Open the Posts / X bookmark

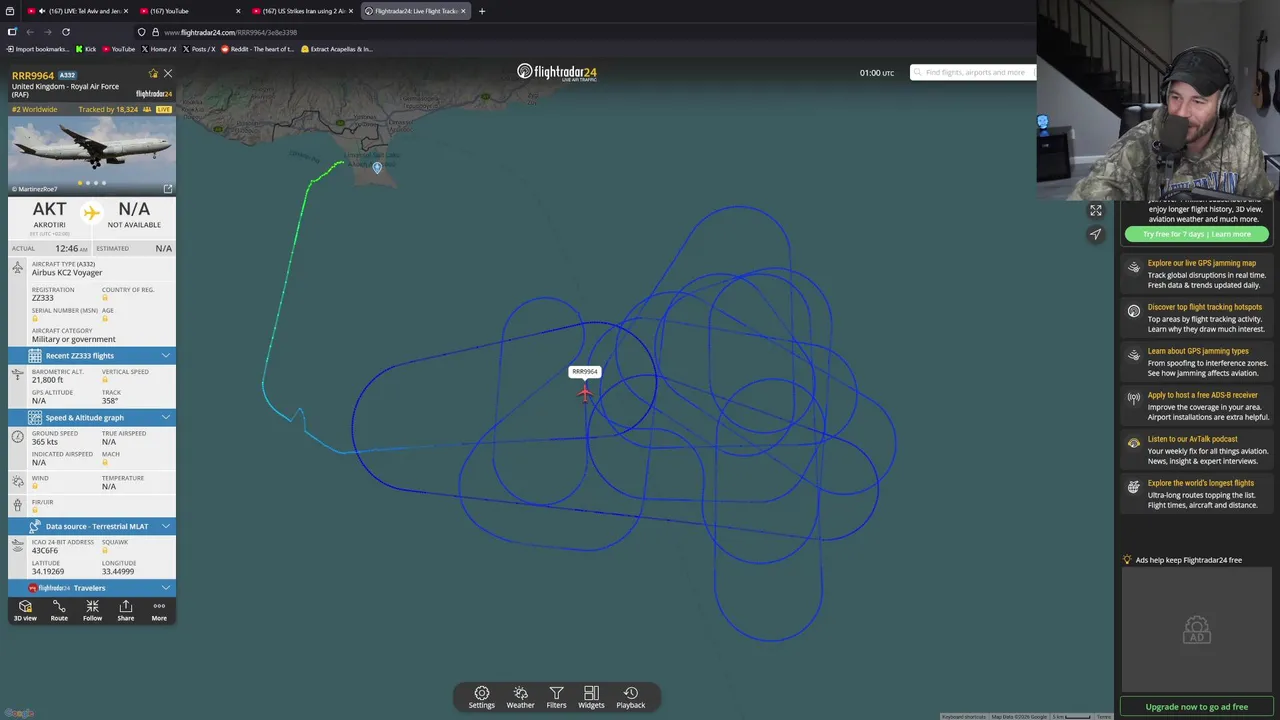pos(200,49)
